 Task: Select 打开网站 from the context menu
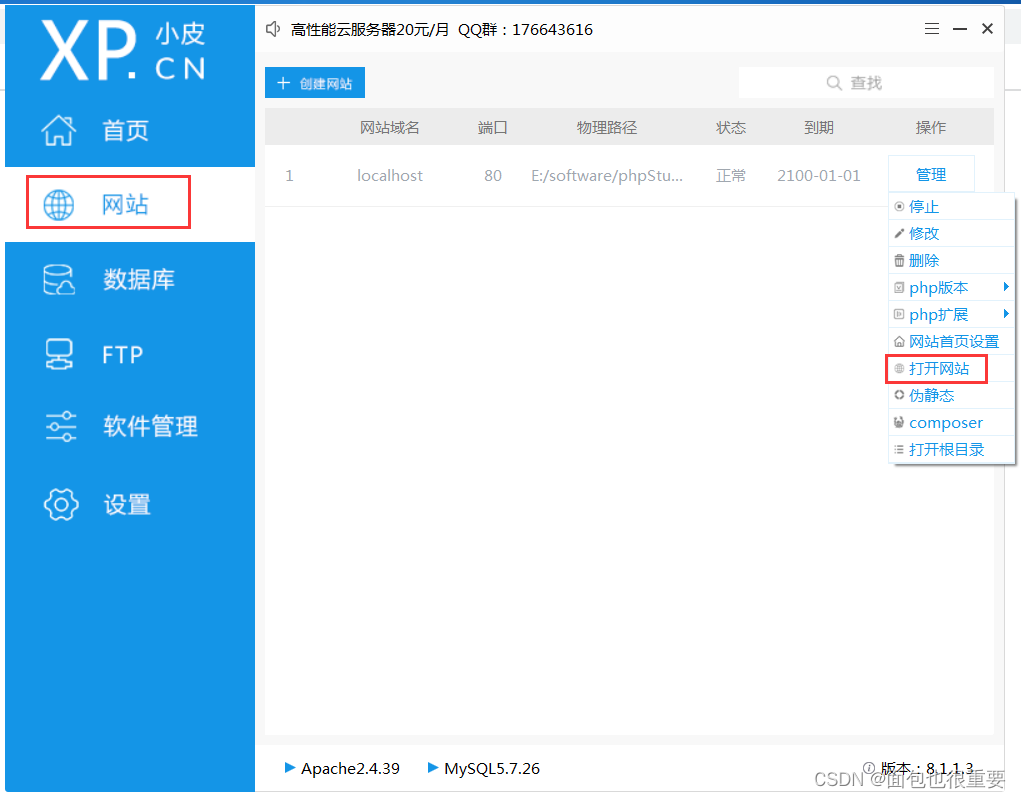coord(938,369)
